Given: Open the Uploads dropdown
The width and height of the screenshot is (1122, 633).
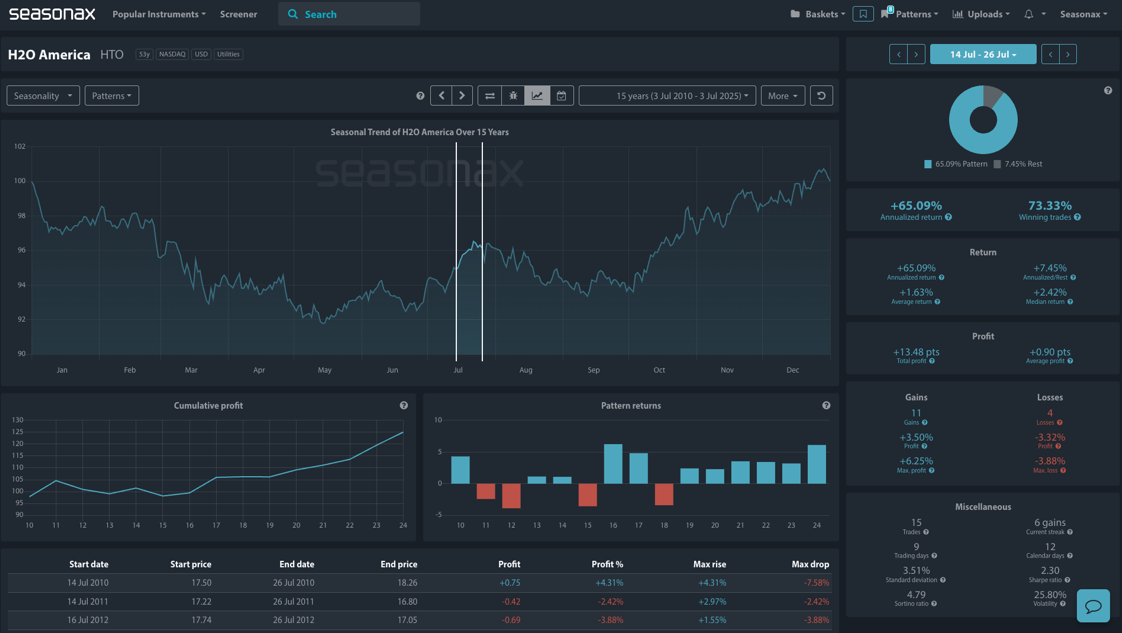Looking at the screenshot, I should click(981, 14).
